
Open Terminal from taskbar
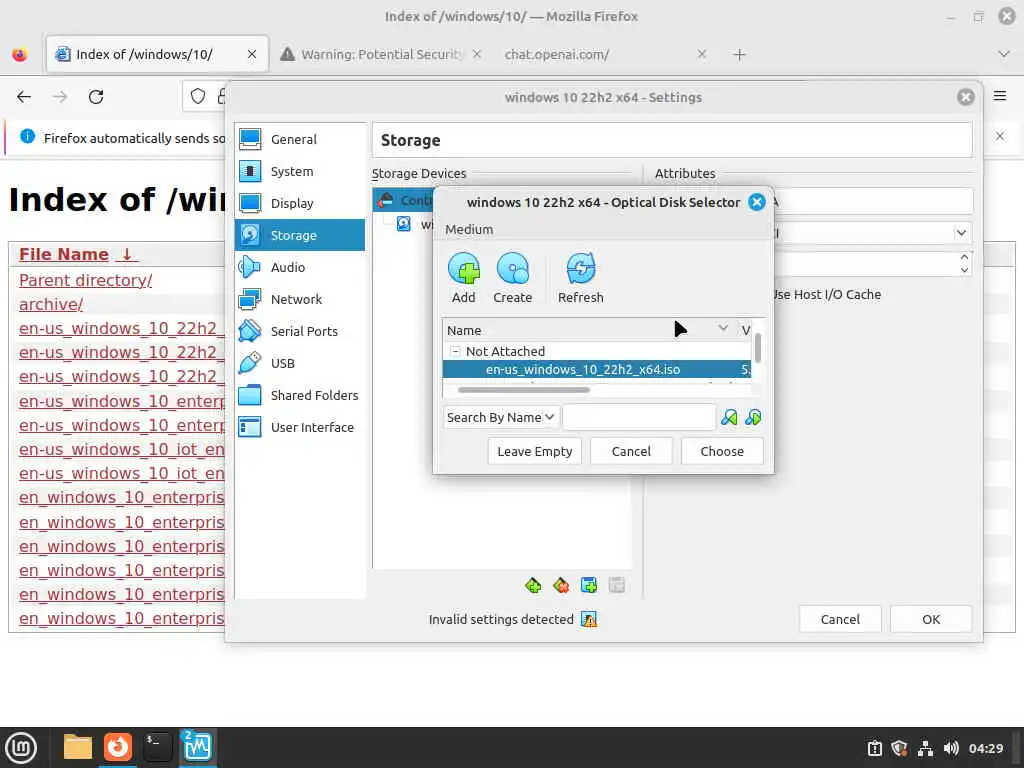(157, 746)
